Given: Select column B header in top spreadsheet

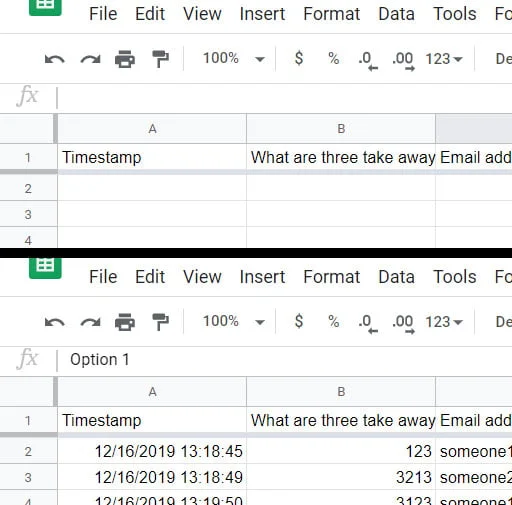Looking at the screenshot, I should pyautogui.click(x=341, y=129).
